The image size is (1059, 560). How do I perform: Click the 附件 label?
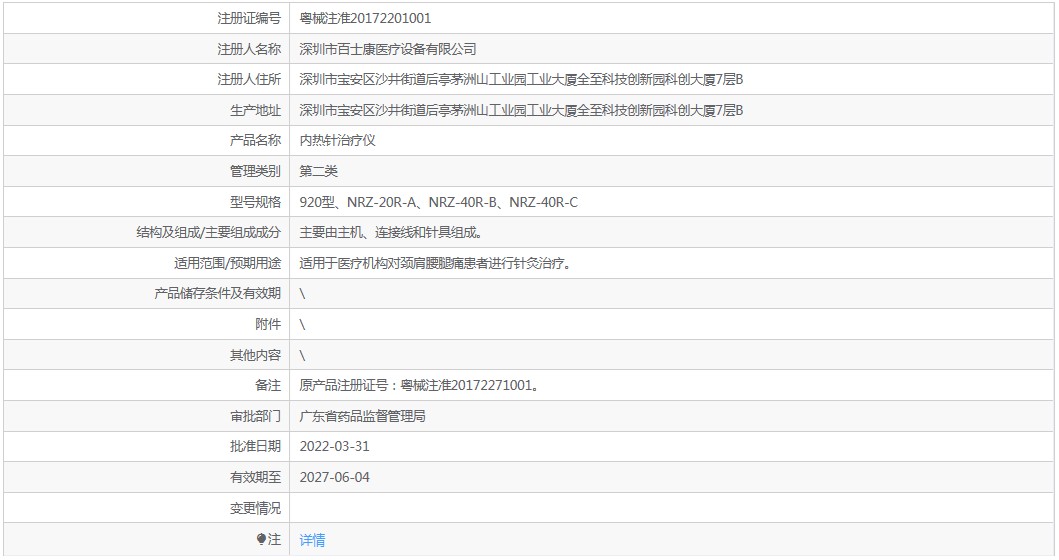267,324
